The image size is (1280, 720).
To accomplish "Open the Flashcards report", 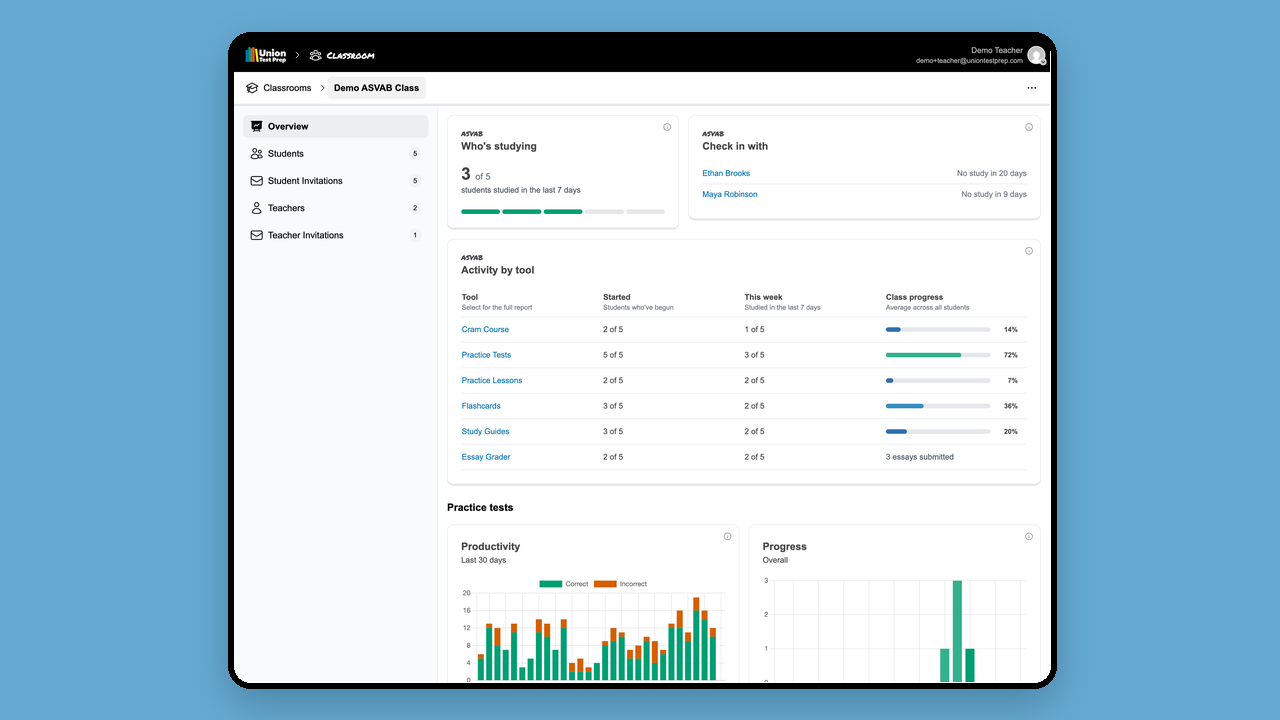I will point(481,406).
